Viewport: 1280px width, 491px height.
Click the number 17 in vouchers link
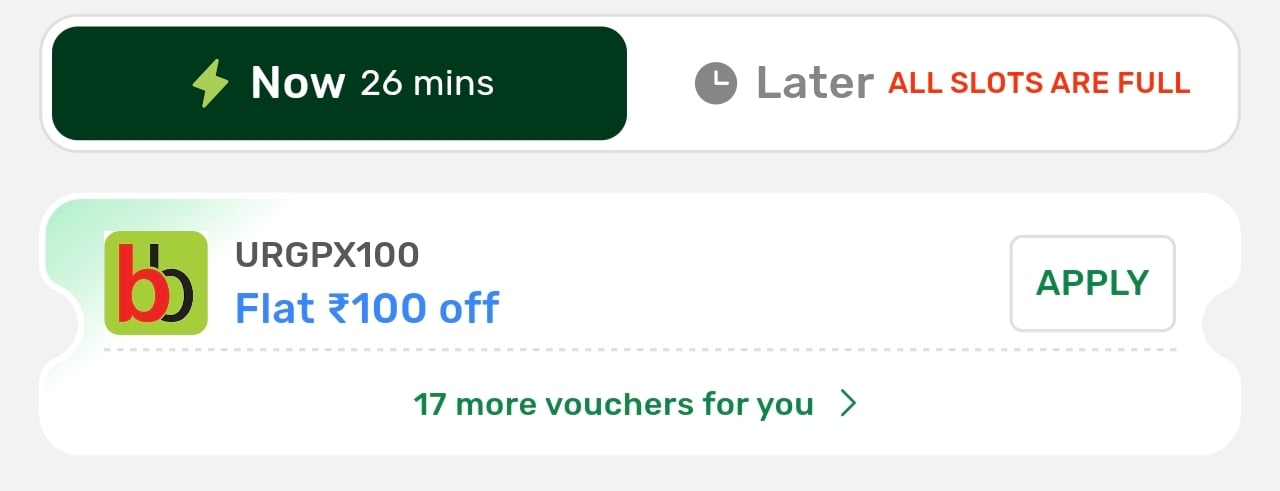point(430,404)
